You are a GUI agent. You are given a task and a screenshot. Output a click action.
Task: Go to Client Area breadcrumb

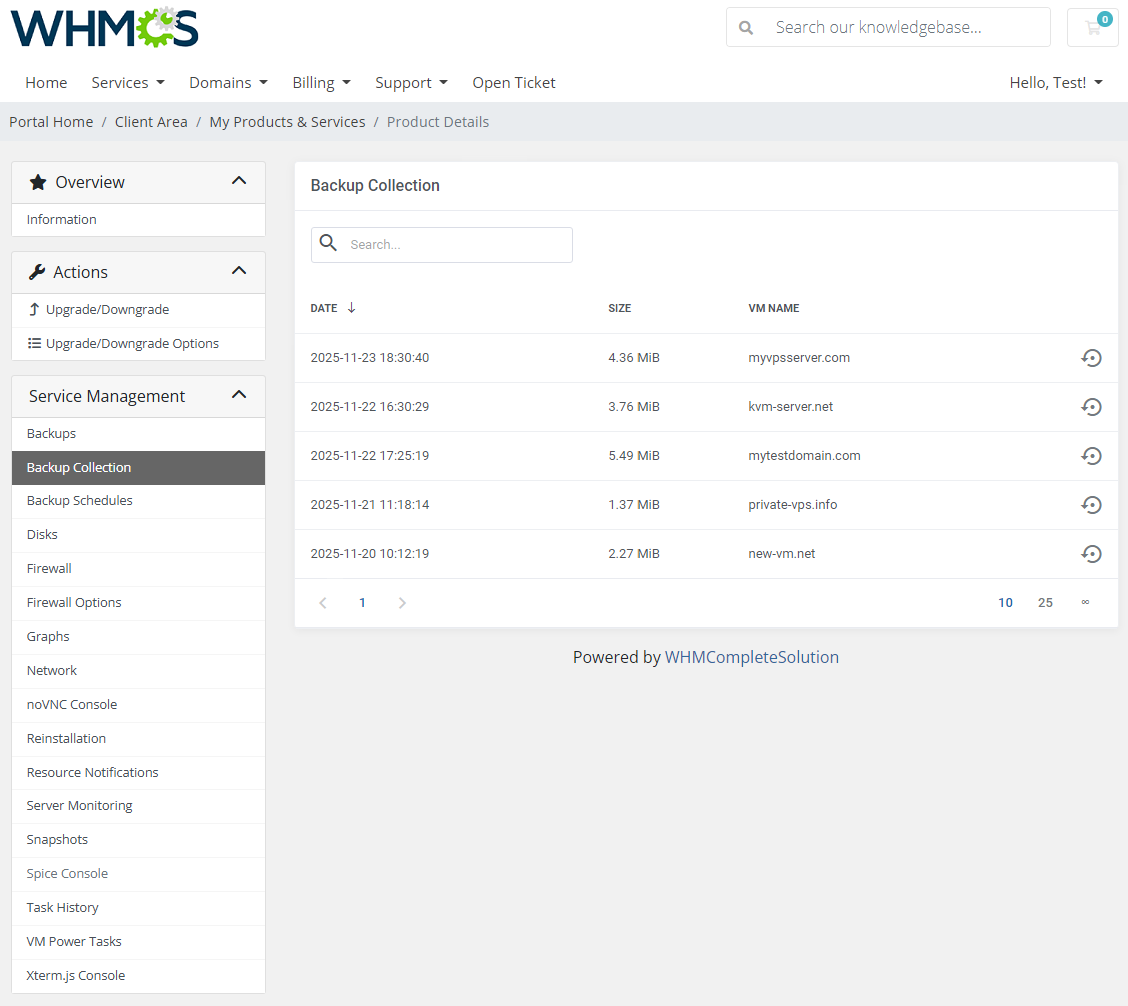click(151, 122)
